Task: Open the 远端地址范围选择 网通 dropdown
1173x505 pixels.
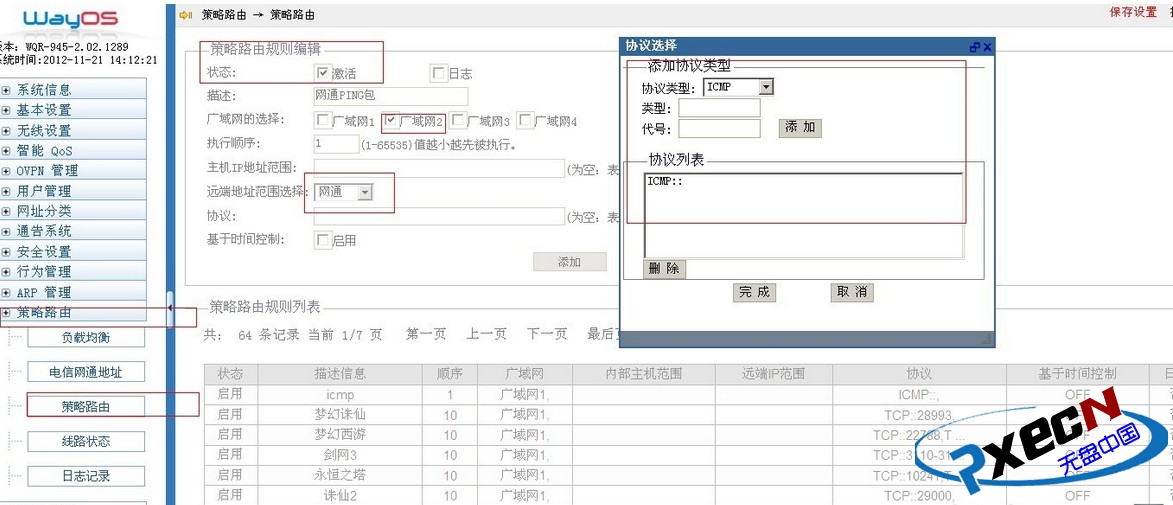Action: tap(365, 192)
